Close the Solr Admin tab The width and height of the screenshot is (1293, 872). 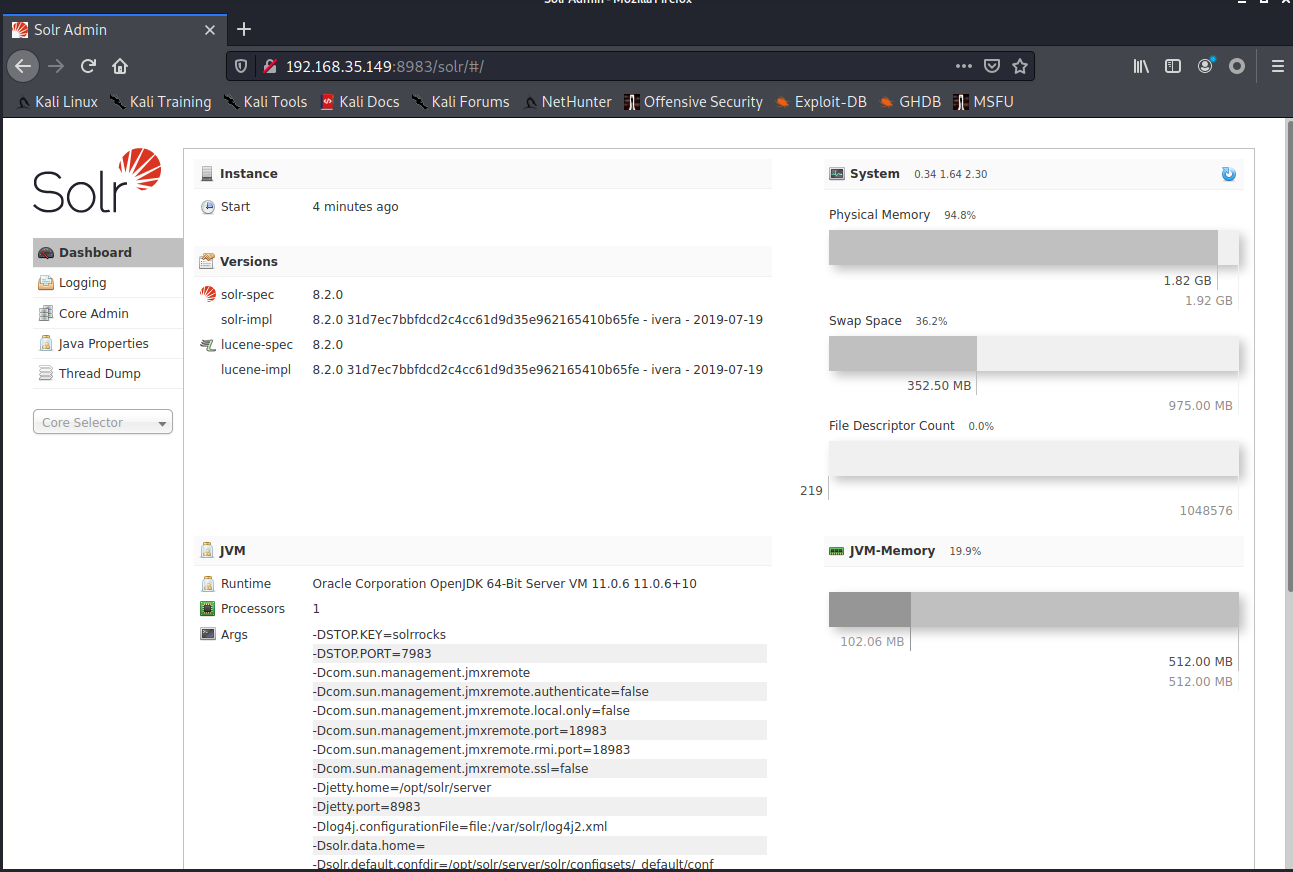[x=210, y=30]
